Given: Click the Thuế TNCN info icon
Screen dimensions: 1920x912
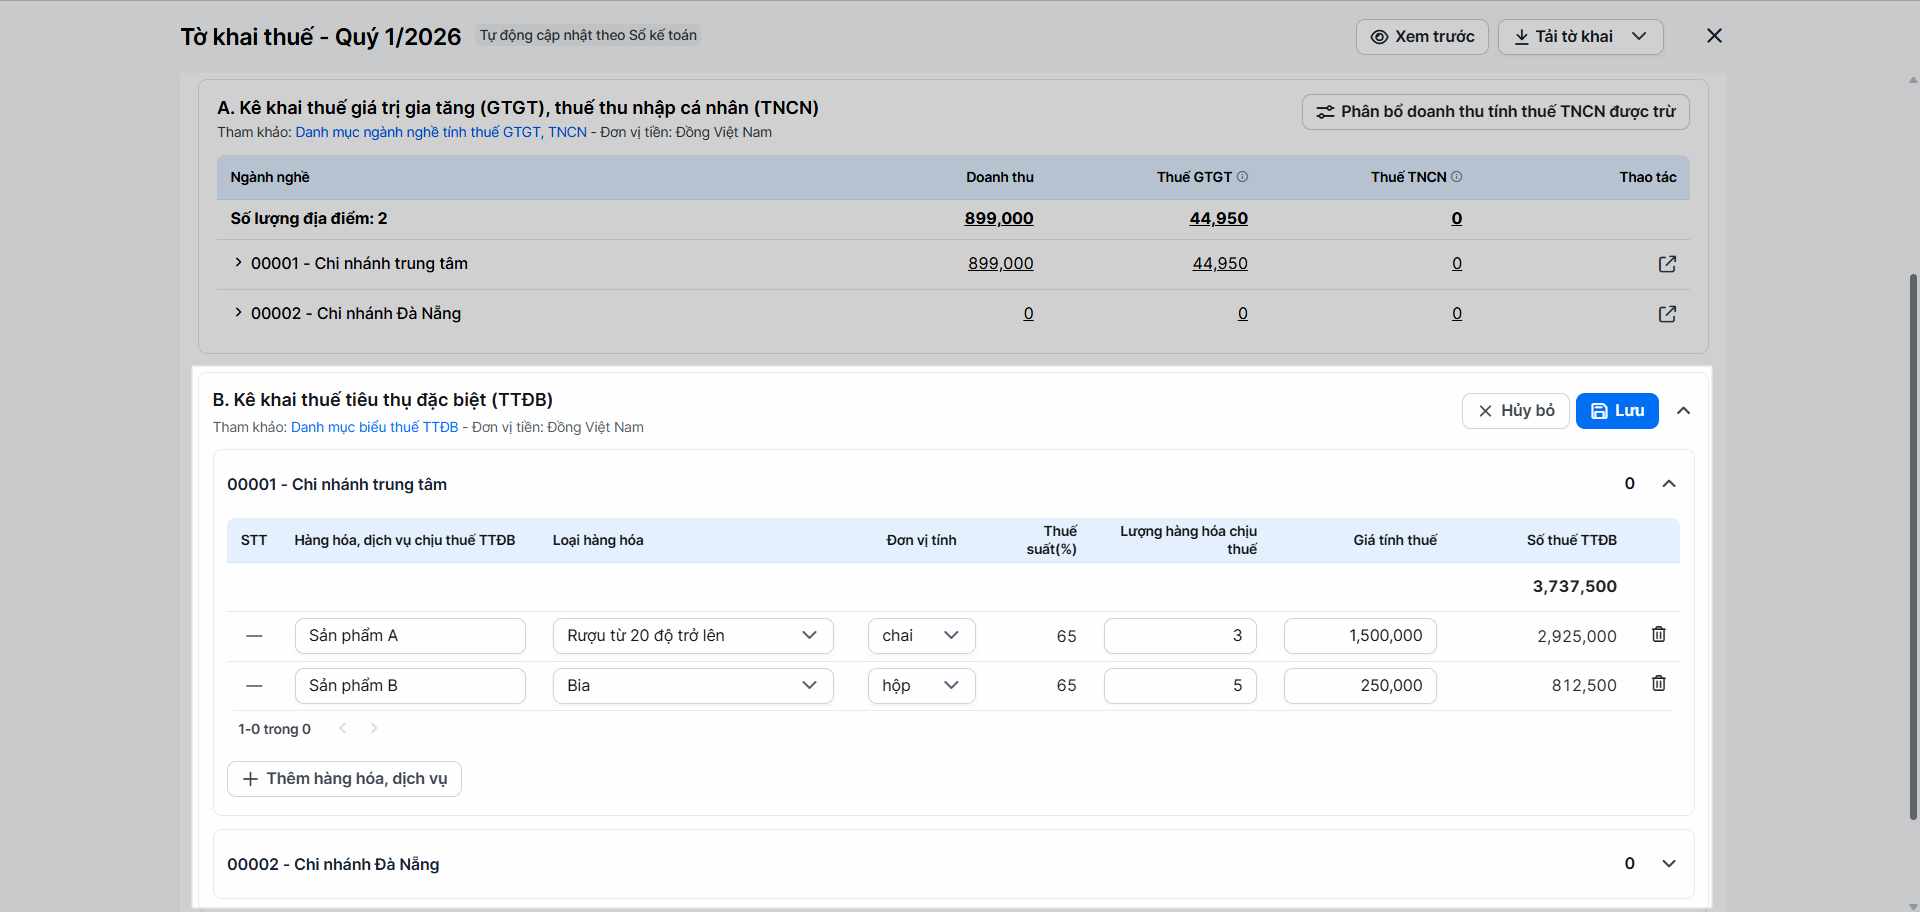Looking at the screenshot, I should (x=1456, y=177).
